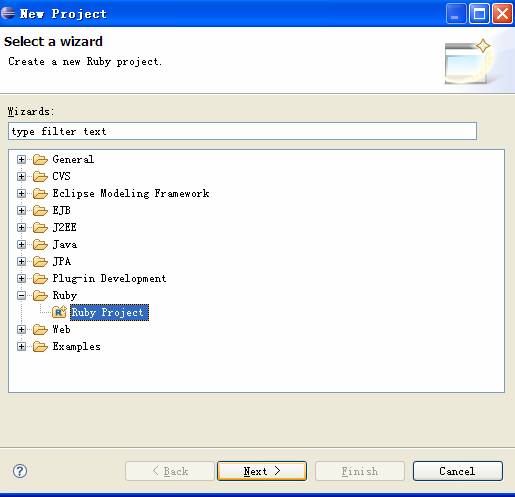Focus the type filter text field
Image resolution: width=515 pixels, height=497 pixels.
pyautogui.click(x=242, y=131)
